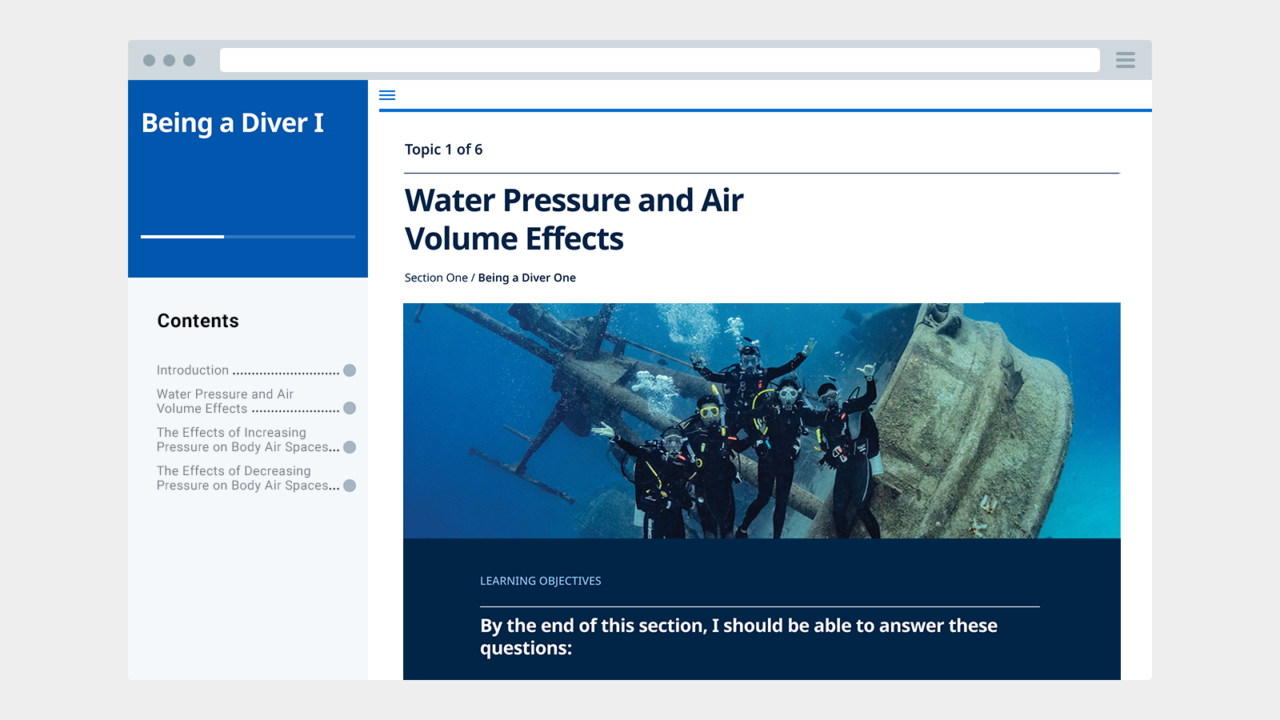Click completion circle for Water Pressure lesson
1280x720 pixels.
pos(349,408)
